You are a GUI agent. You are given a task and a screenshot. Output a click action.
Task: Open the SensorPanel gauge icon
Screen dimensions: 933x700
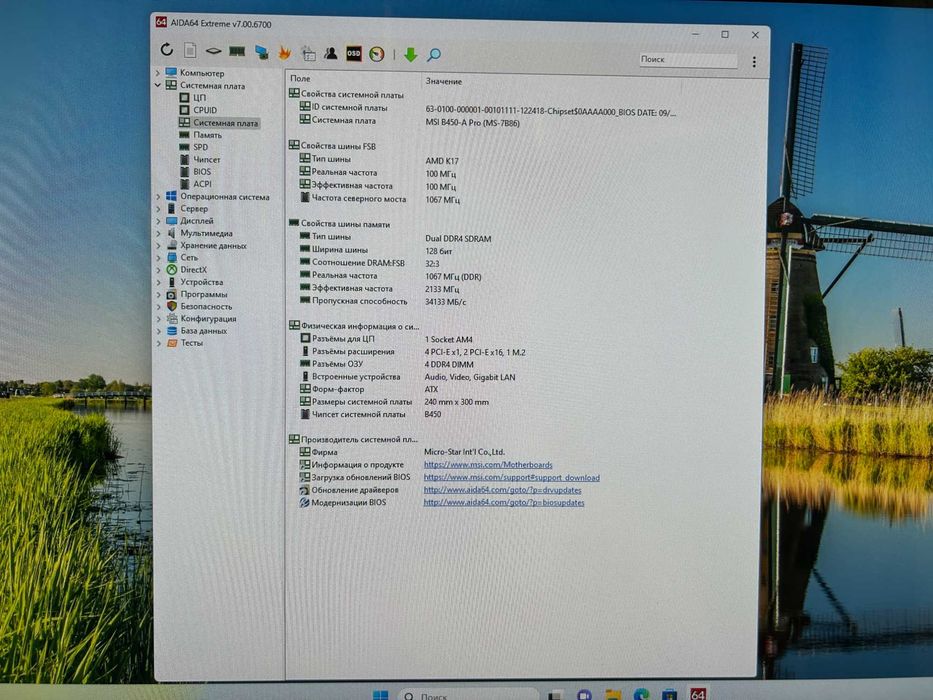coord(377,54)
